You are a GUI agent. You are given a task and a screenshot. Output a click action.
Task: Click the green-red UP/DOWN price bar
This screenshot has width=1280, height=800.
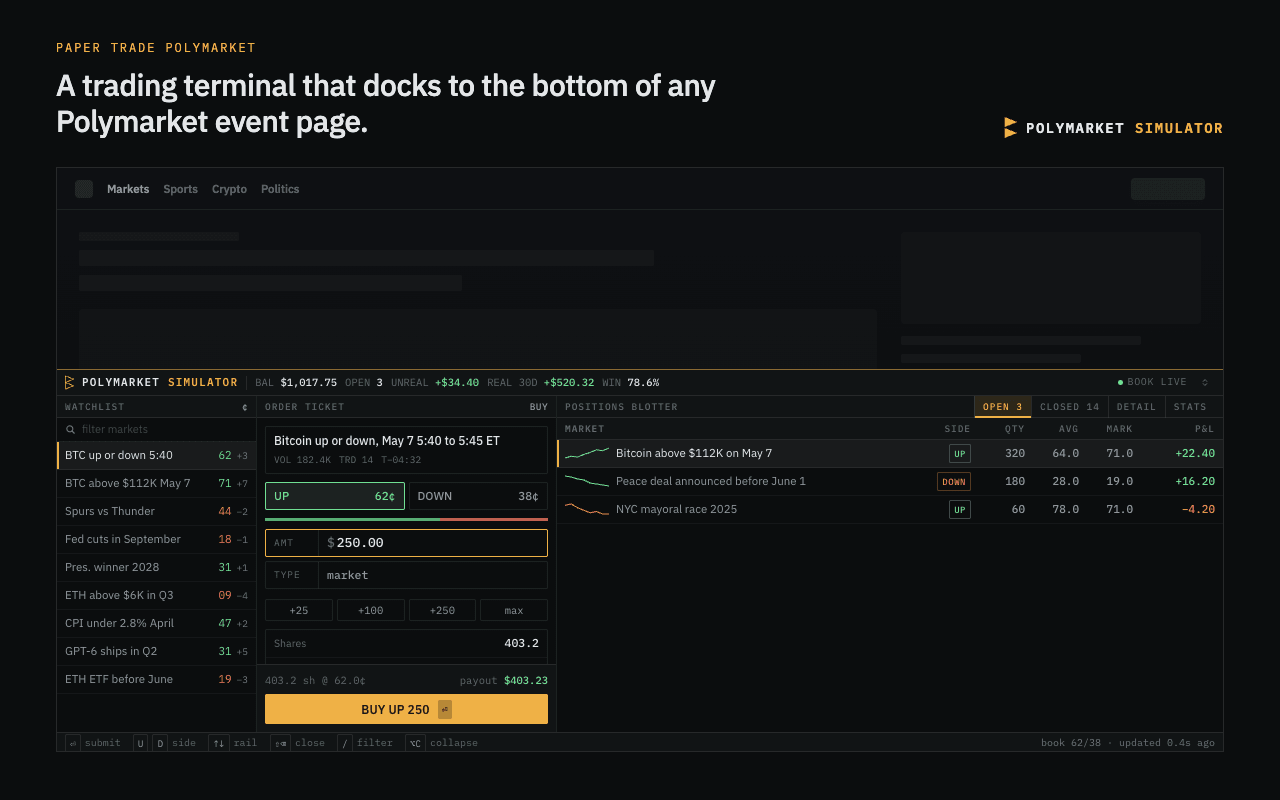tap(406, 519)
